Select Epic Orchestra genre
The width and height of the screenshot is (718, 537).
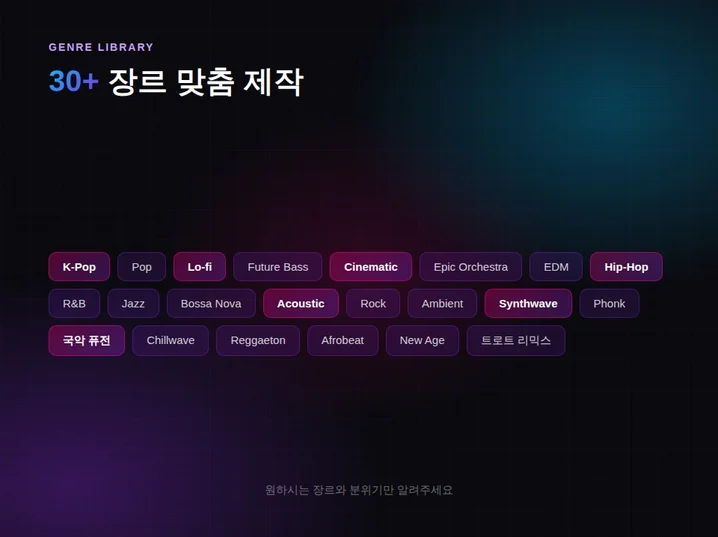coord(470,267)
